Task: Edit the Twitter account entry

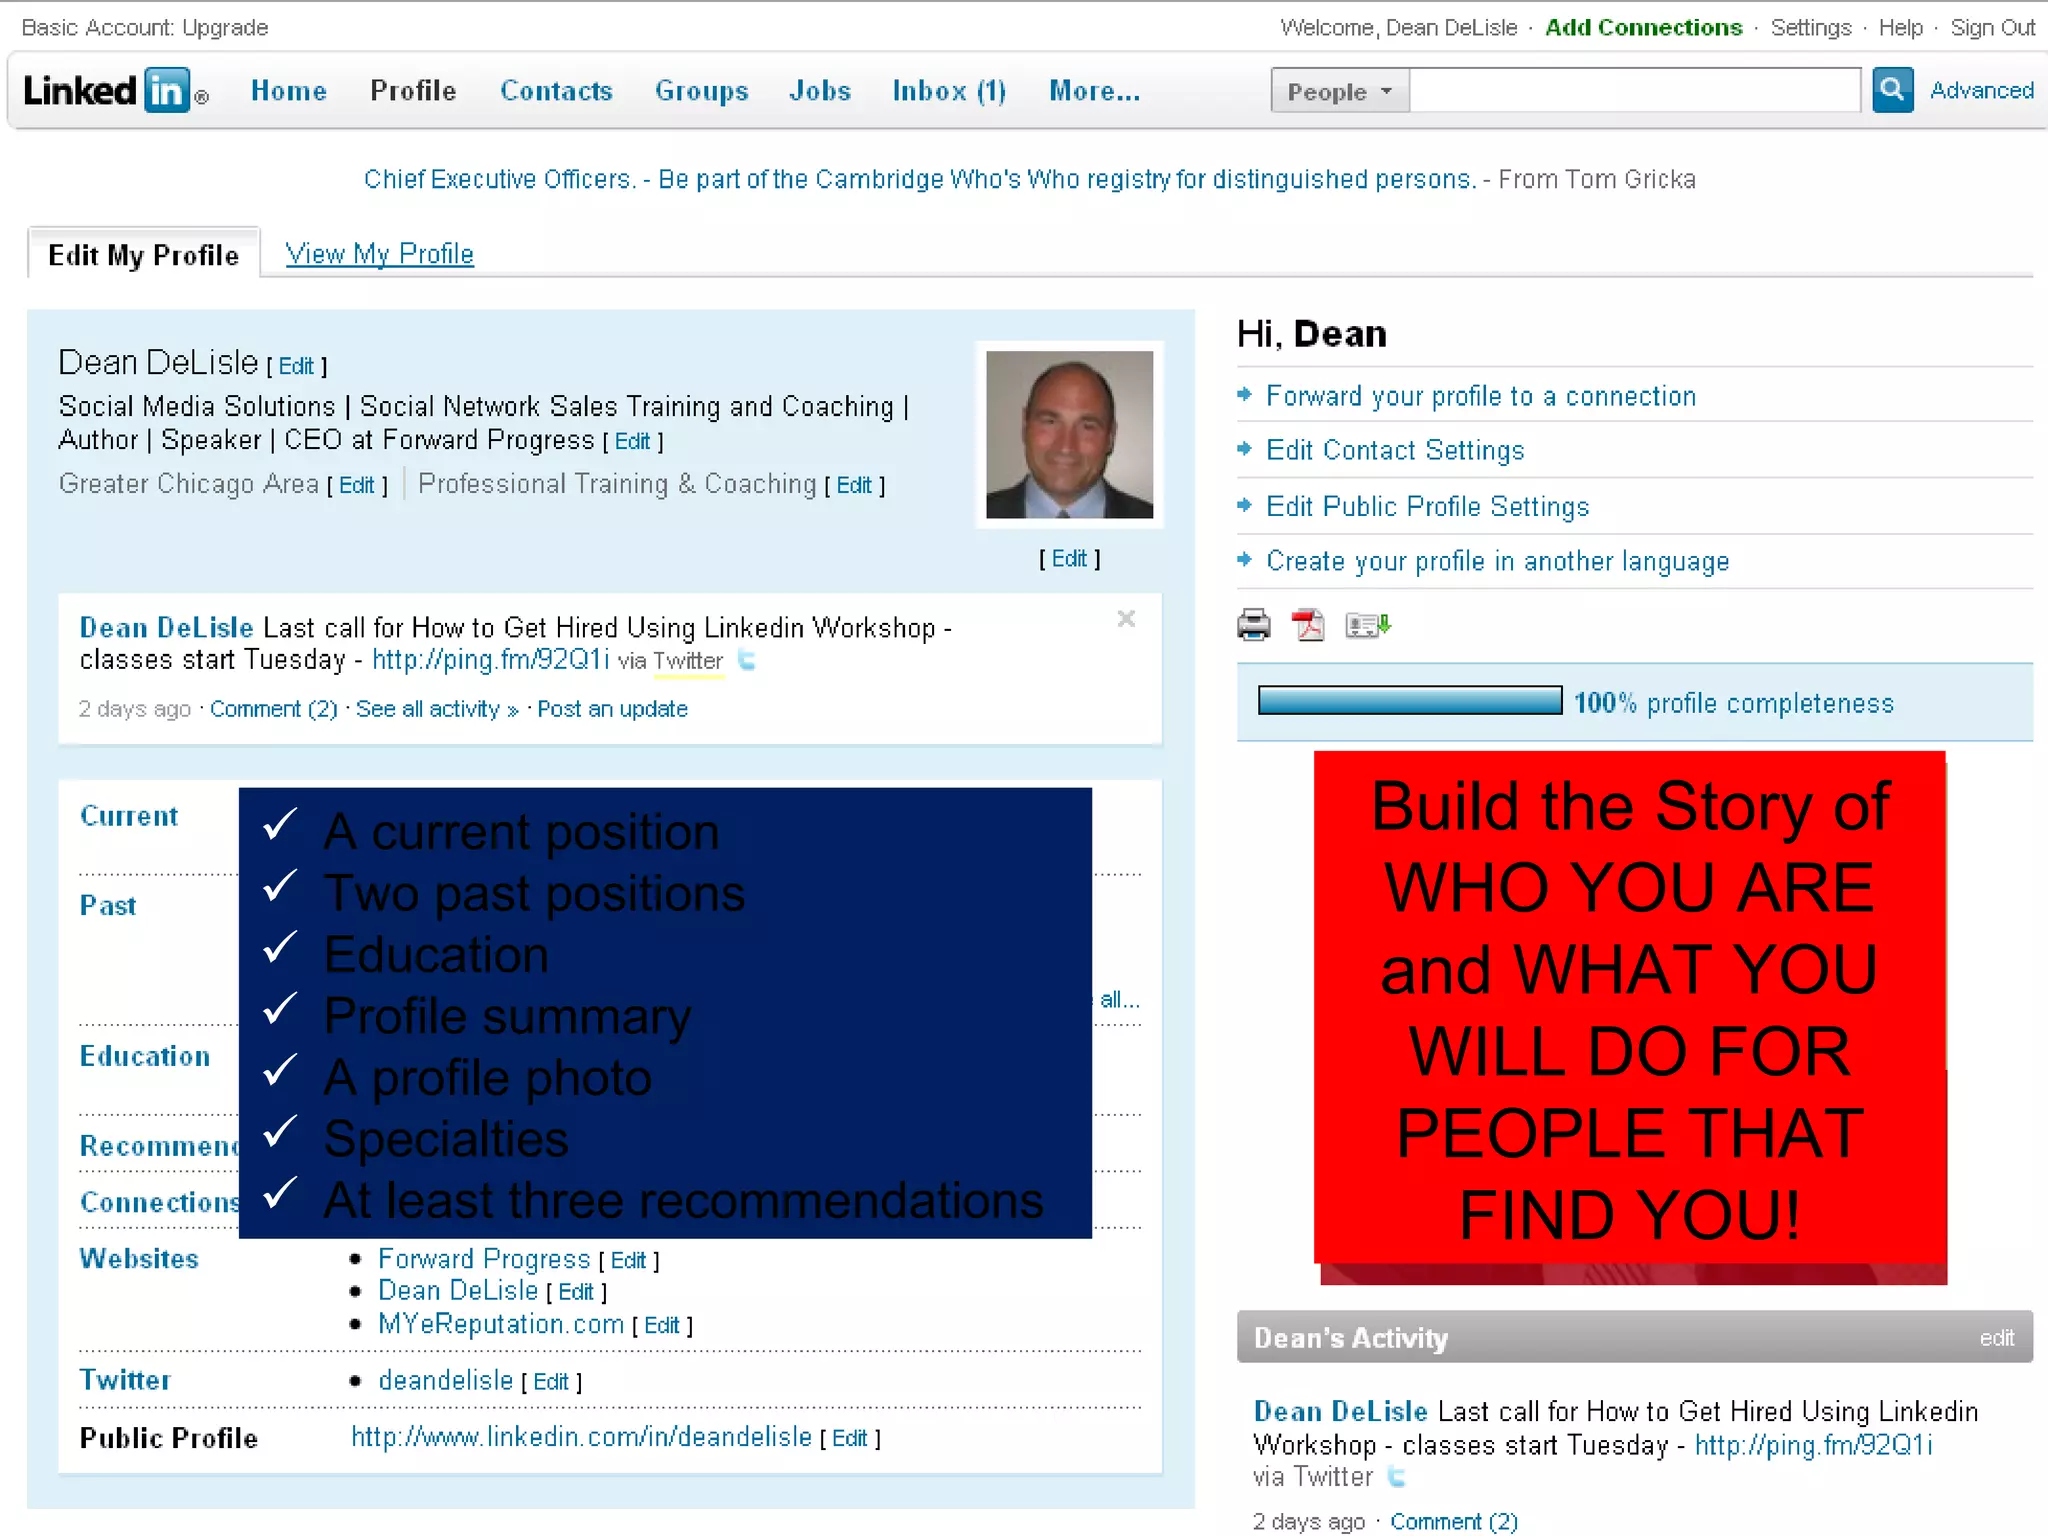Action: click(550, 1382)
